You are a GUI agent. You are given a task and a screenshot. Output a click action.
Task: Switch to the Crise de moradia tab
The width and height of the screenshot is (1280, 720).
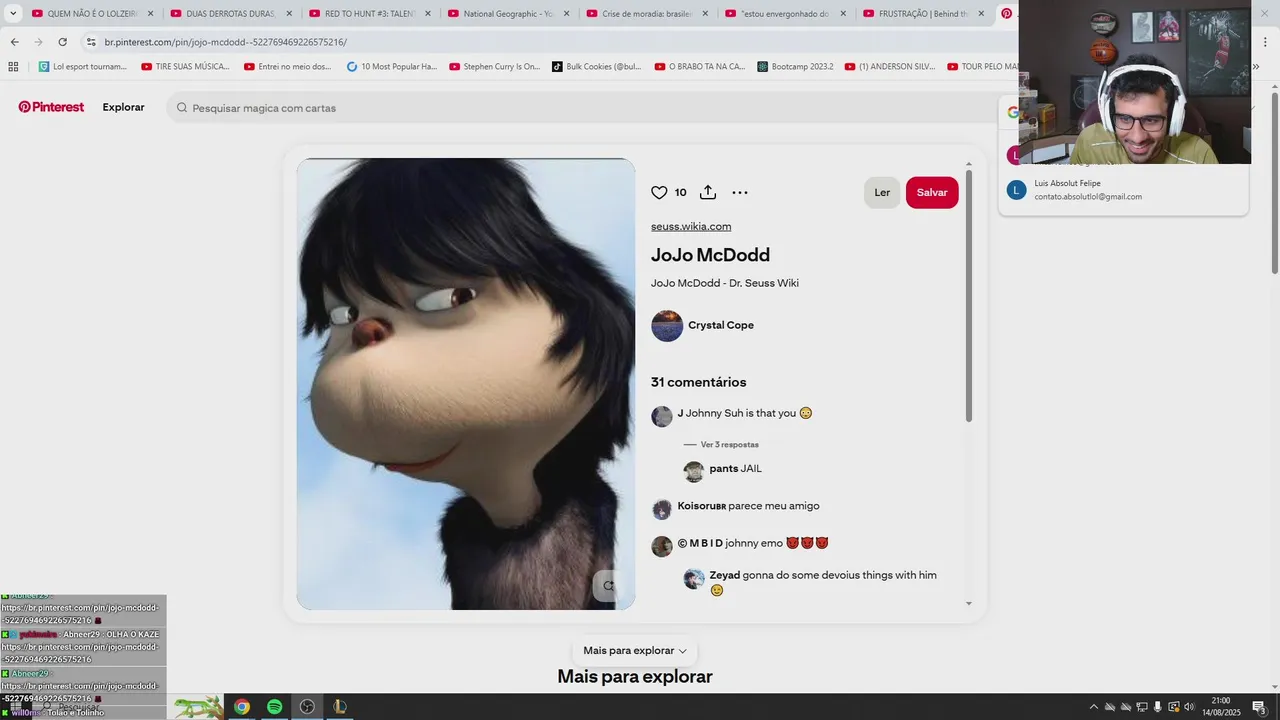pyautogui.click(x=647, y=14)
